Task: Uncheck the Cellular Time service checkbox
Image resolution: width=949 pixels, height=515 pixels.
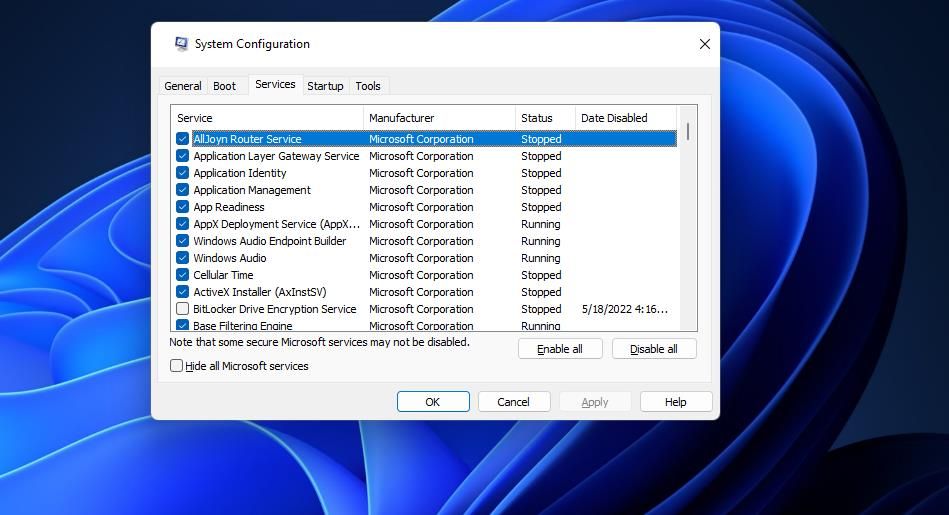Action: point(182,275)
